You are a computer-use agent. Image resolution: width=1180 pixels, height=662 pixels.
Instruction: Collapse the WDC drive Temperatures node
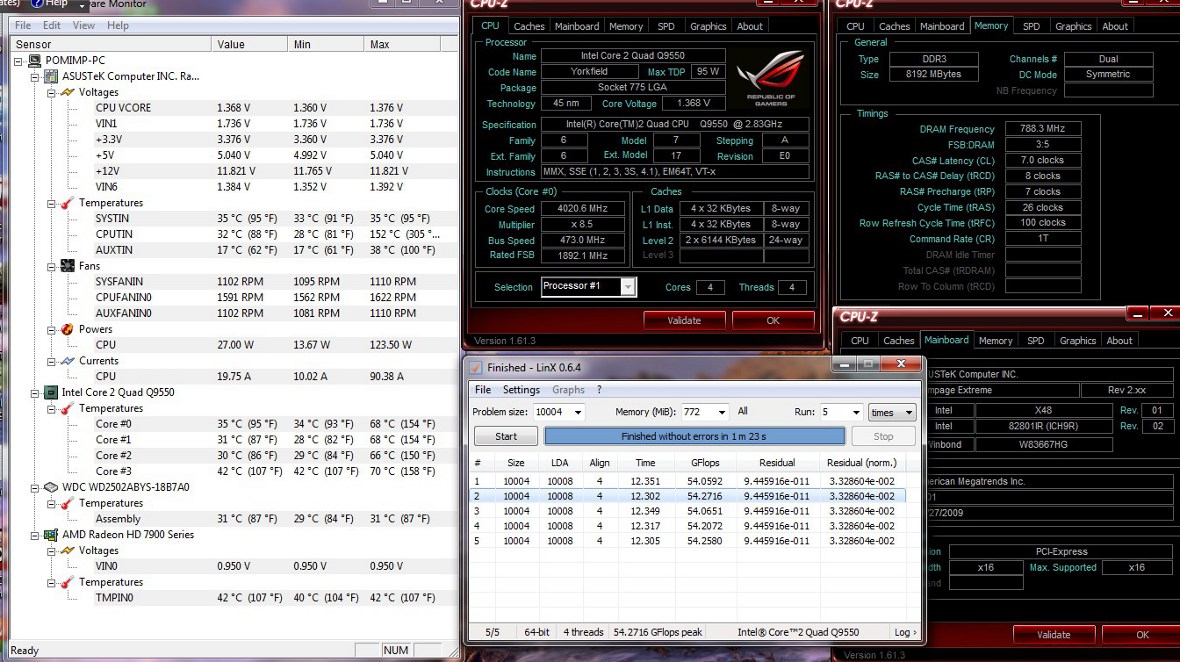click(52, 504)
